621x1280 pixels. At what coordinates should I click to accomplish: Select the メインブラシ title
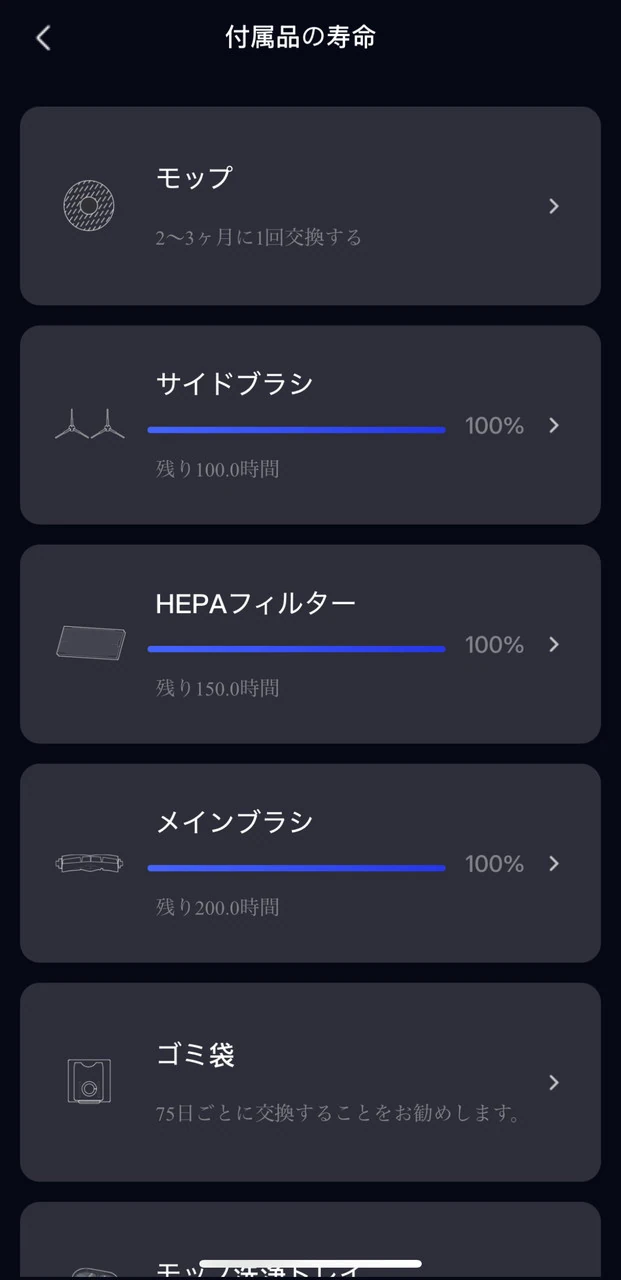coord(234,822)
